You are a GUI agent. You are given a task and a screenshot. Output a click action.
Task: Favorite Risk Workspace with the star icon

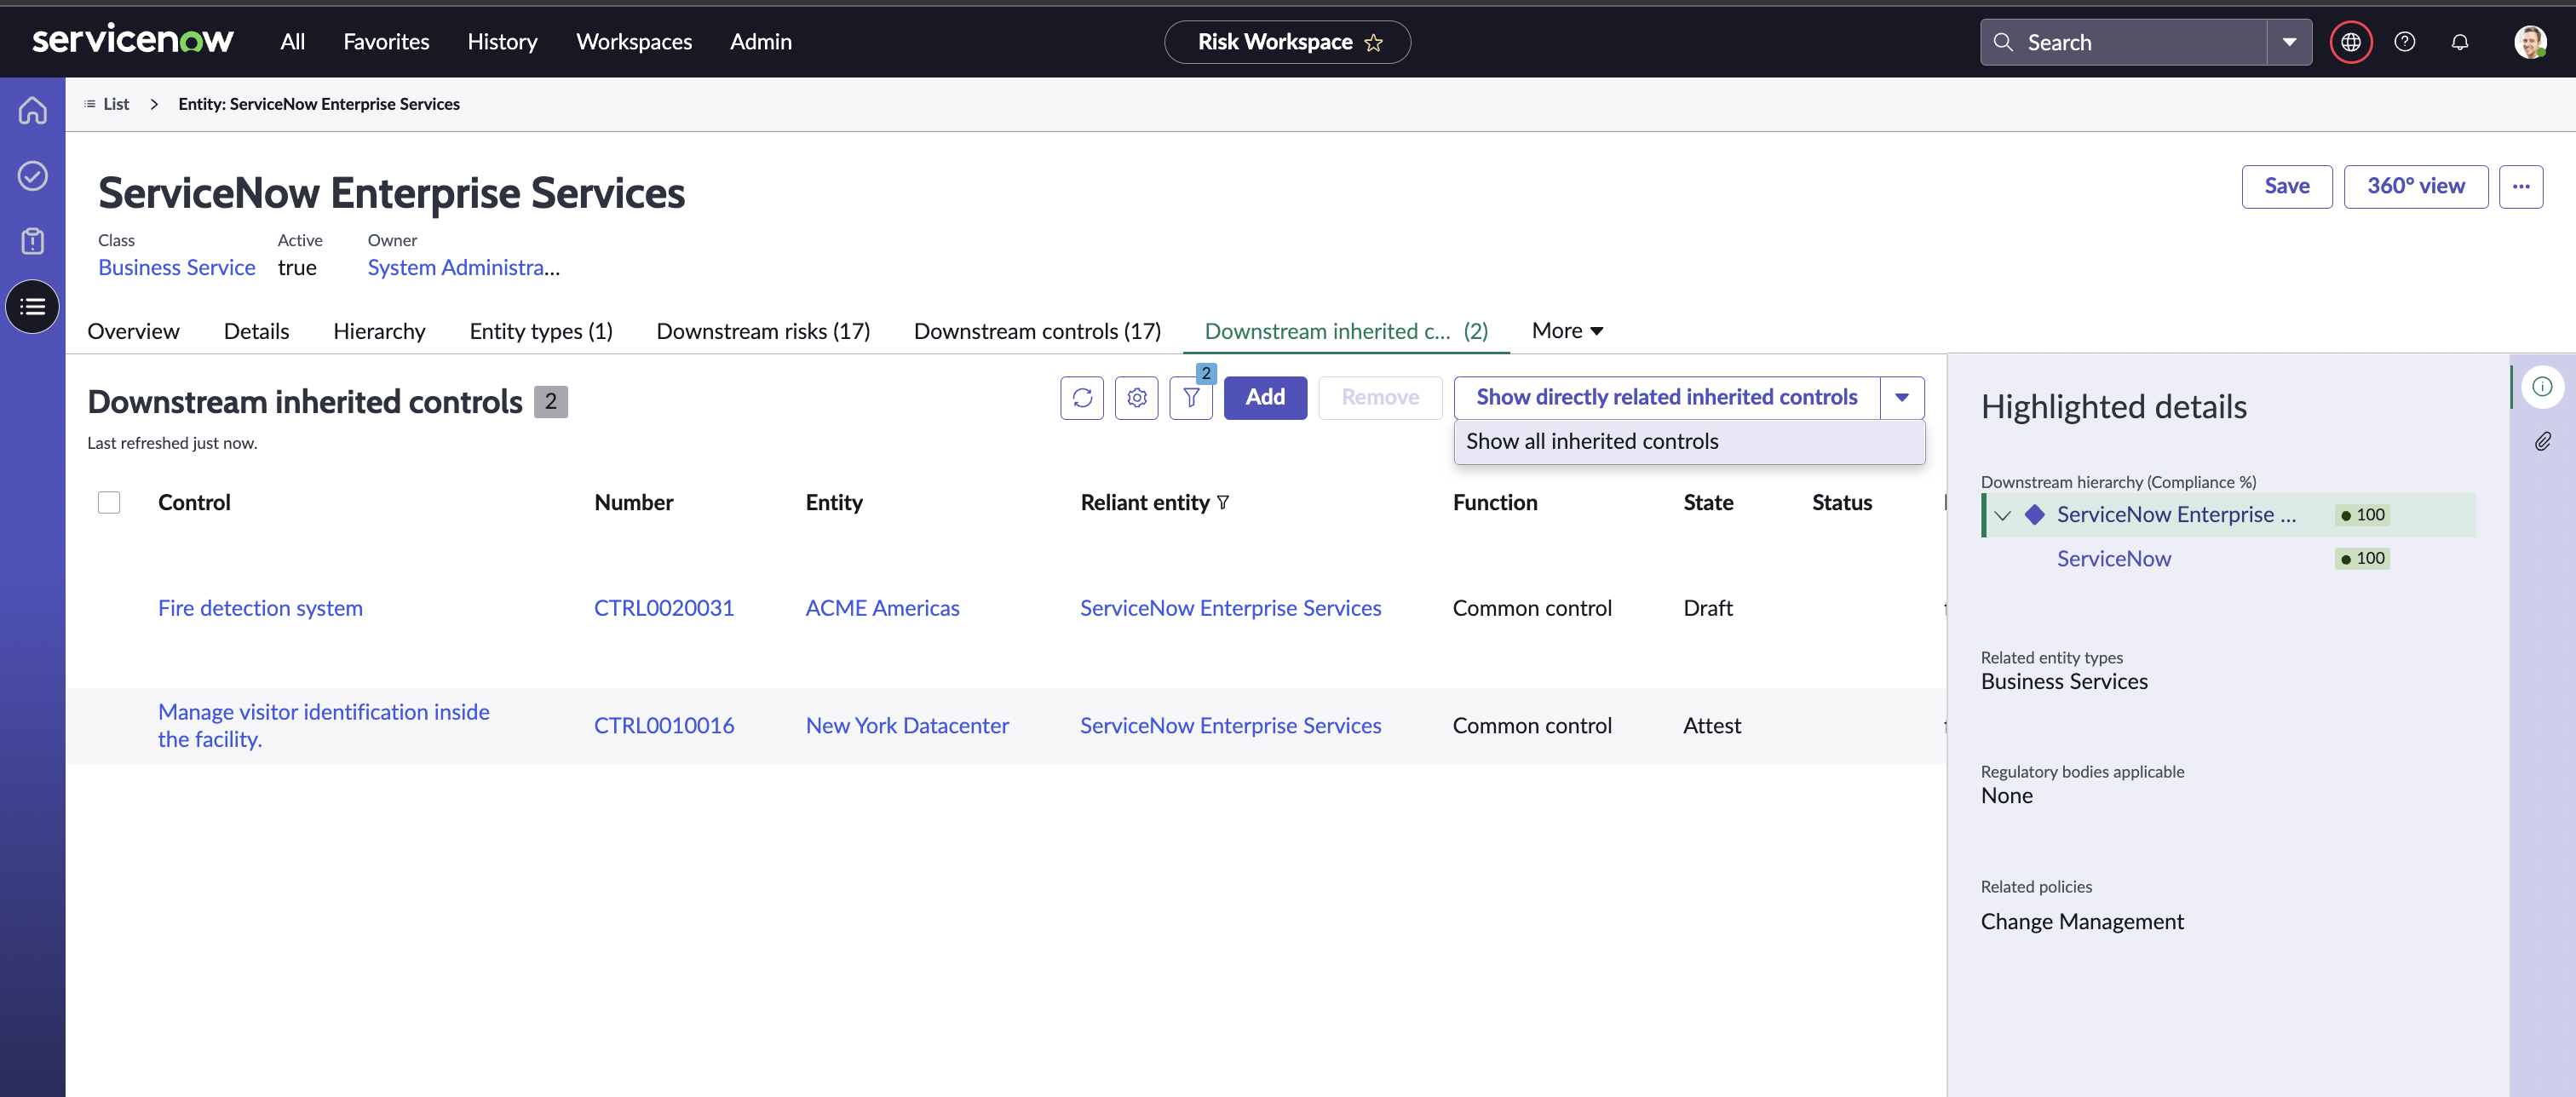point(1374,42)
